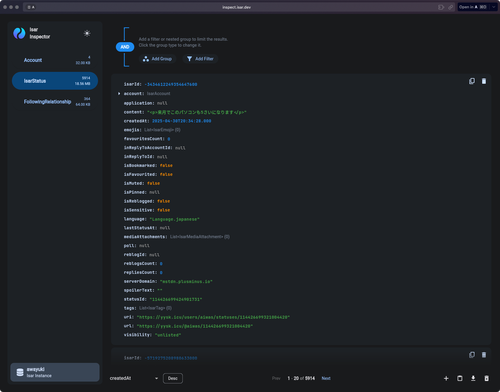Image resolution: width=500 pixels, height=392 pixels.
Task: Click the browser address bar inspect.isar.dev
Action: click(x=237, y=7)
